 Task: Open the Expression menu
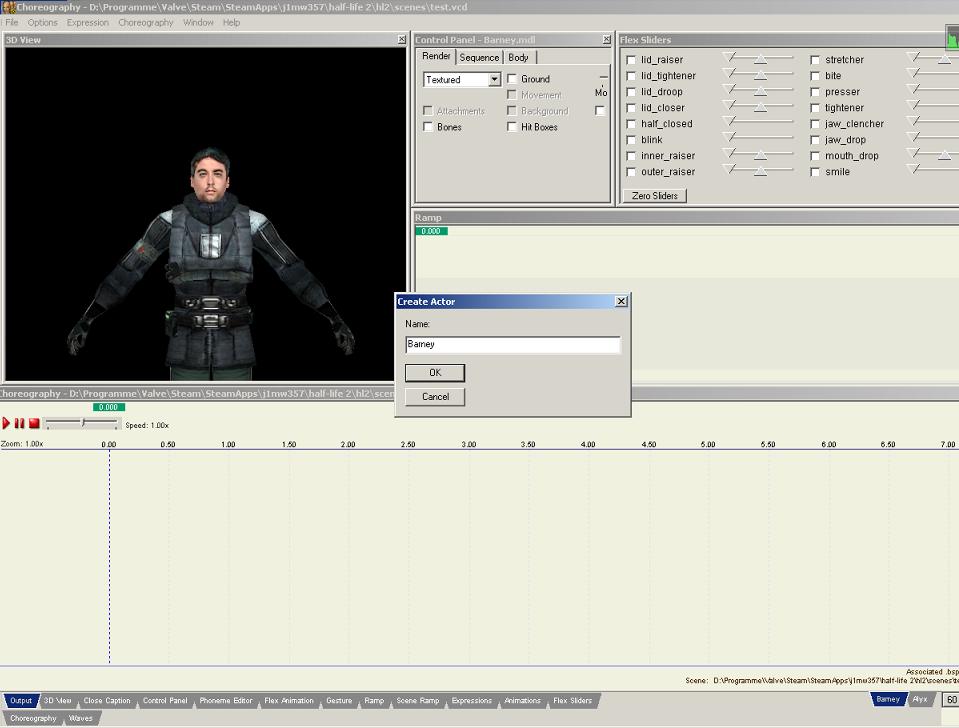click(87, 23)
